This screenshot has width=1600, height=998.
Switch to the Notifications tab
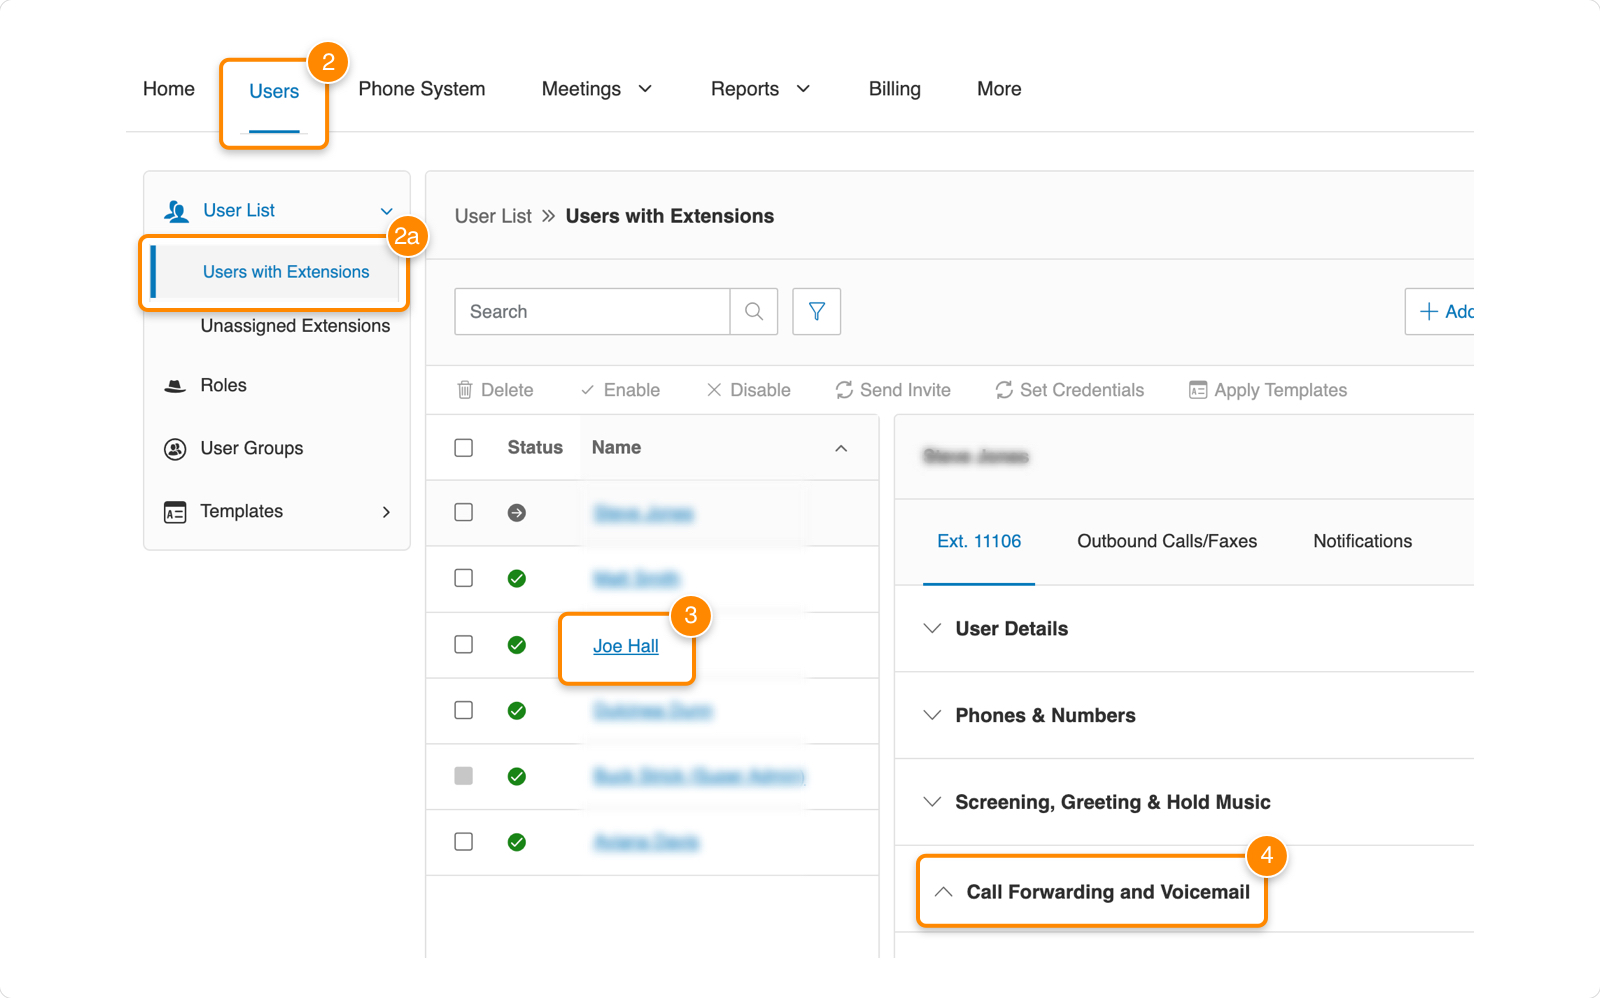[1361, 541]
